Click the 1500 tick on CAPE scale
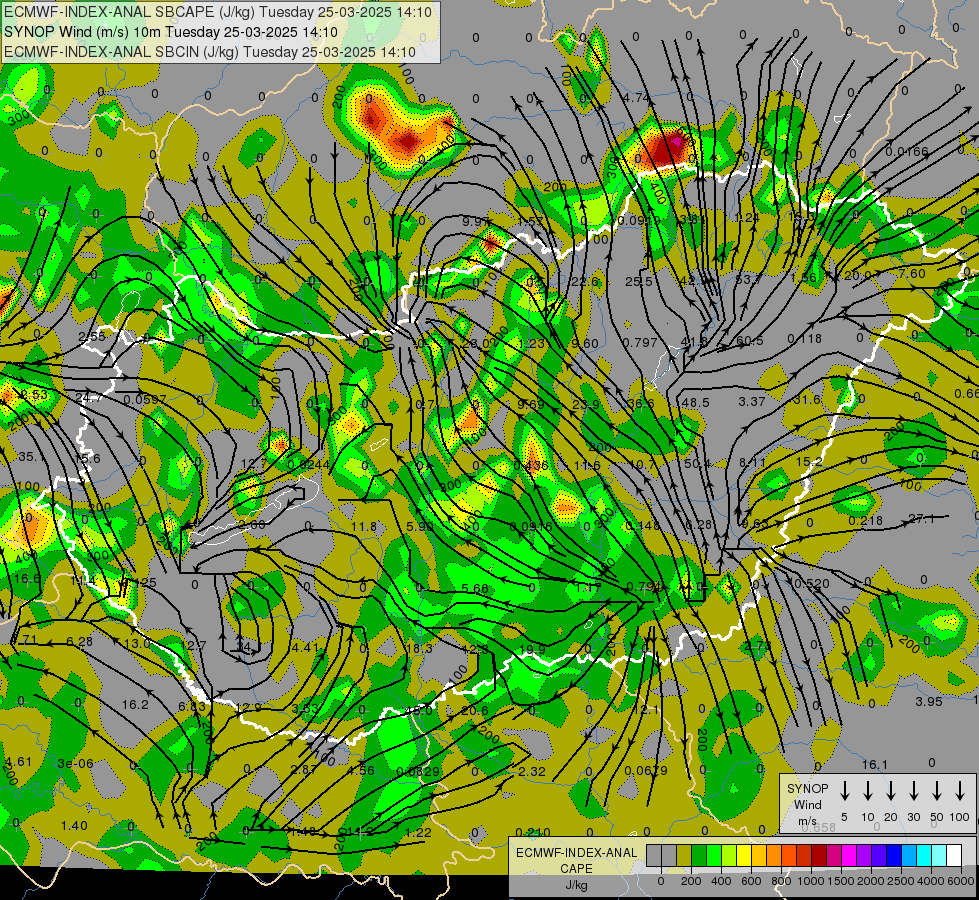This screenshot has width=979, height=900. point(840,881)
